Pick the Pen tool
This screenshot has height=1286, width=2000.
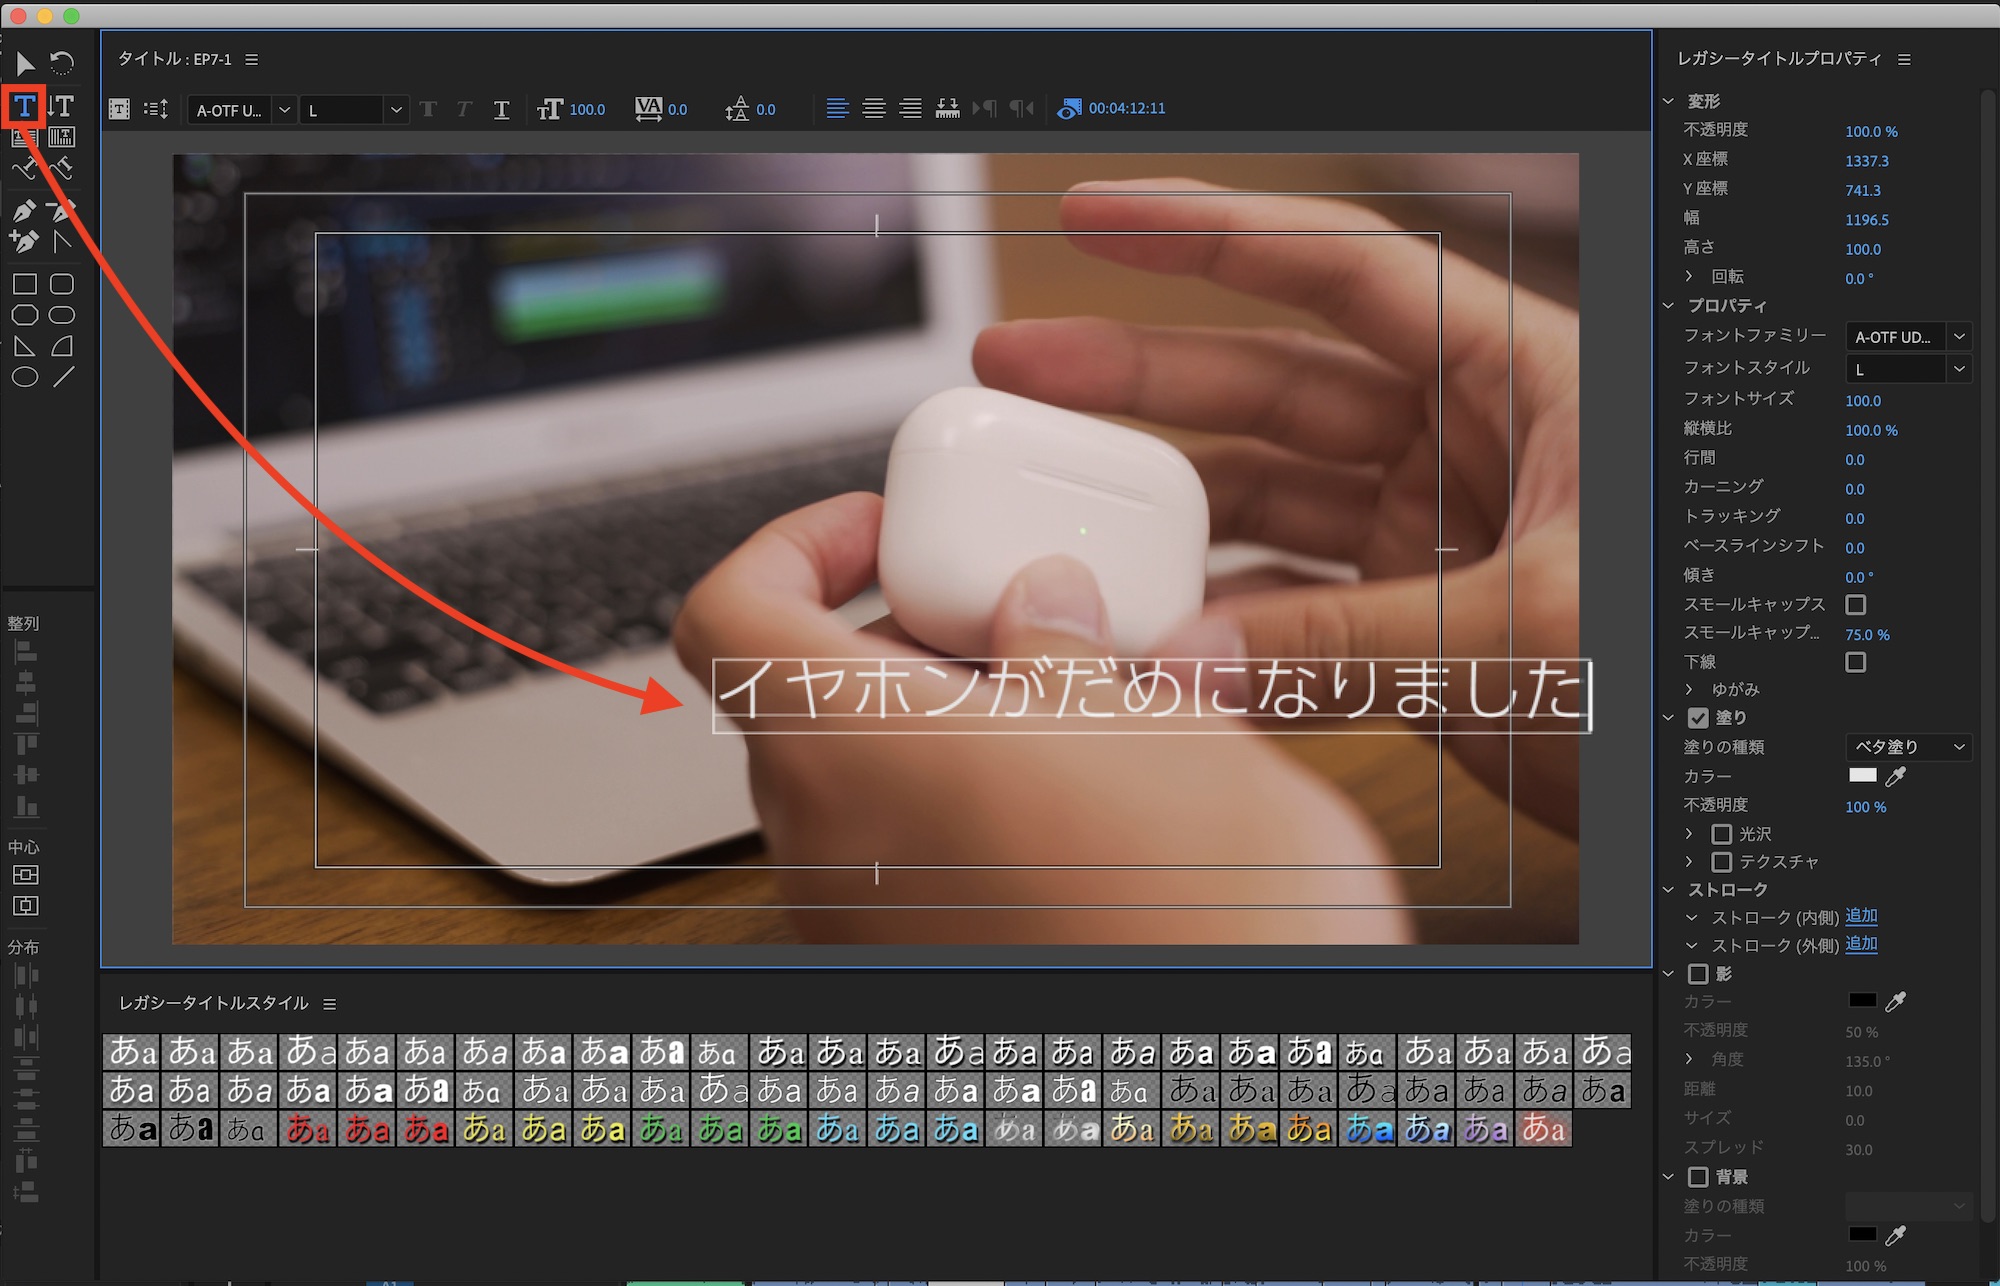pyautogui.click(x=24, y=210)
